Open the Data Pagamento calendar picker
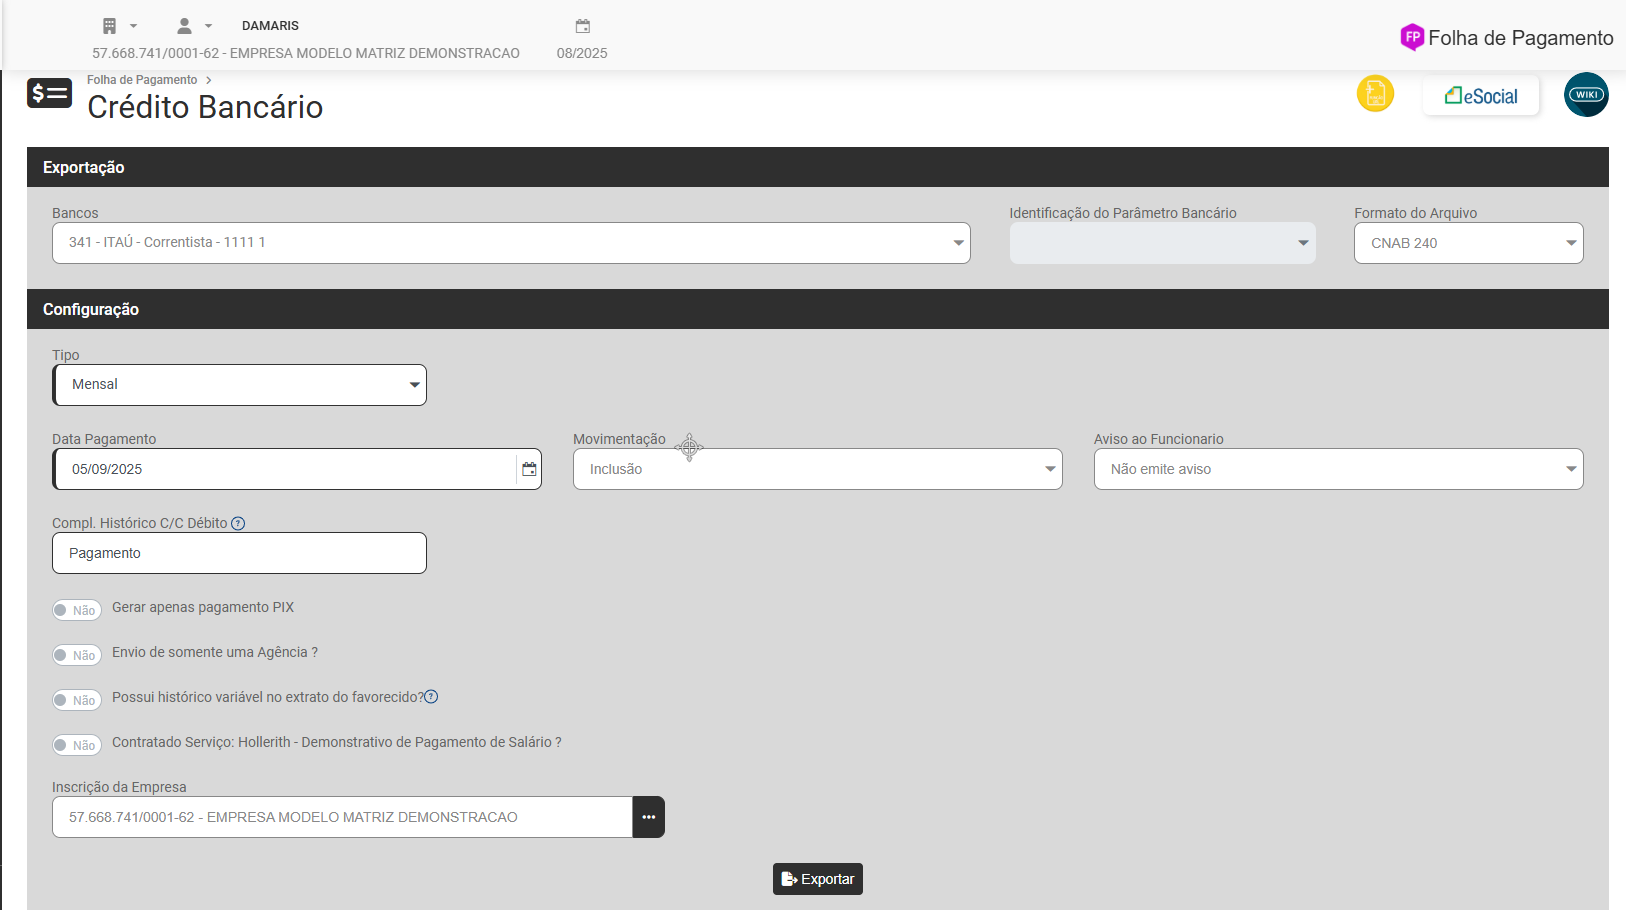1626x910 pixels. [x=529, y=469]
